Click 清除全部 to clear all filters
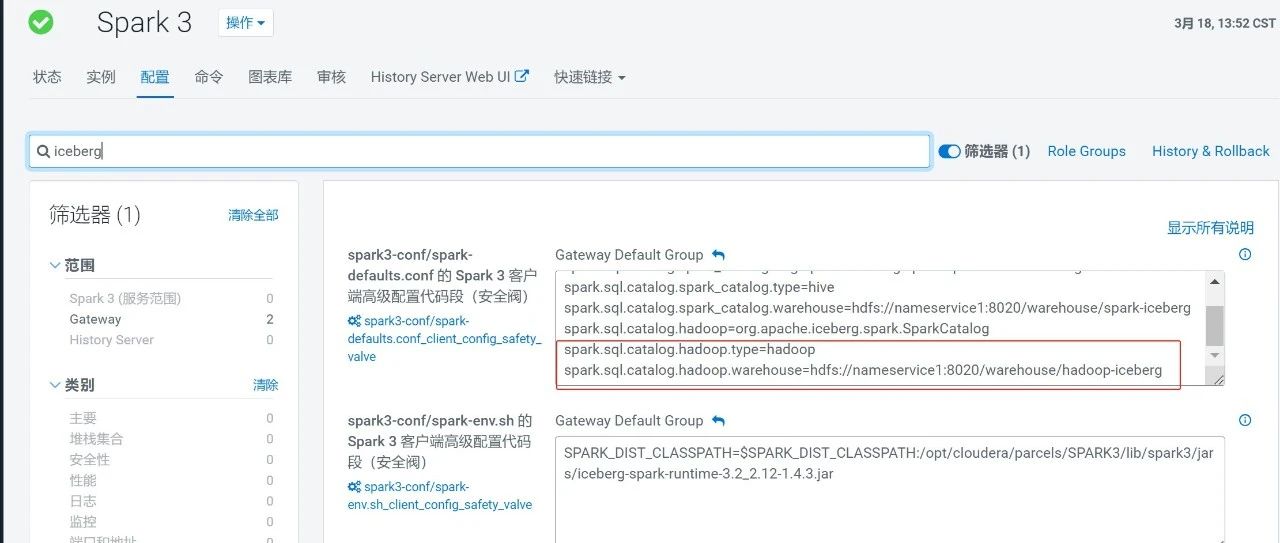The height and width of the screenshot is (543, 1280). (253, 215)
